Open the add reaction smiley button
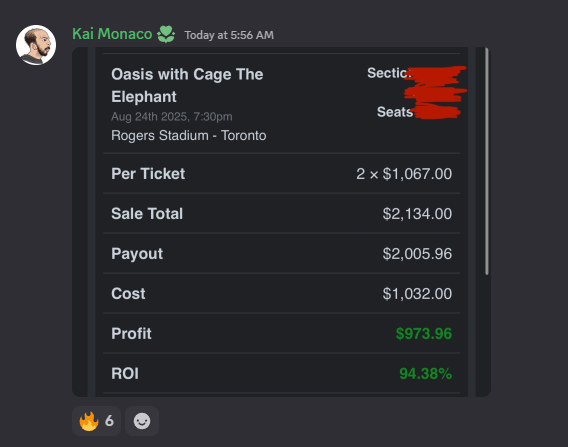The width and height of the screenshot is (568, 447). pyautogui.click(x=142, y=421)
